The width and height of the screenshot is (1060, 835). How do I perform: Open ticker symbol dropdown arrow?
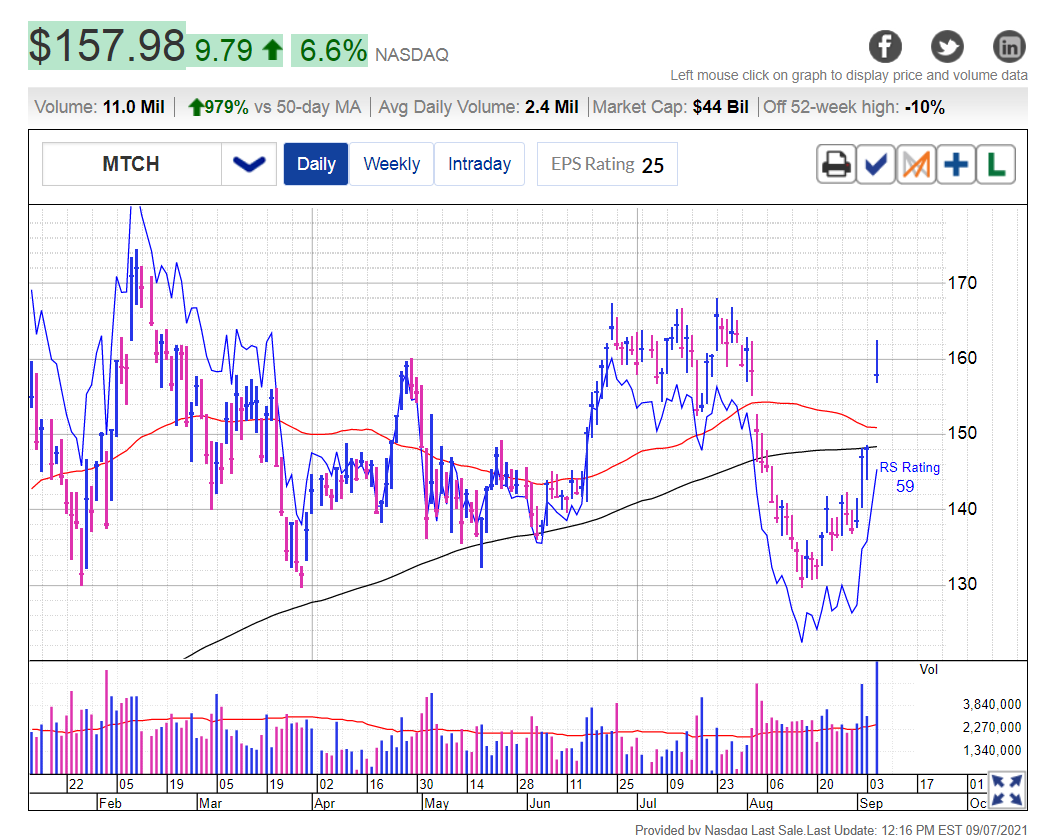coord(249,164)
